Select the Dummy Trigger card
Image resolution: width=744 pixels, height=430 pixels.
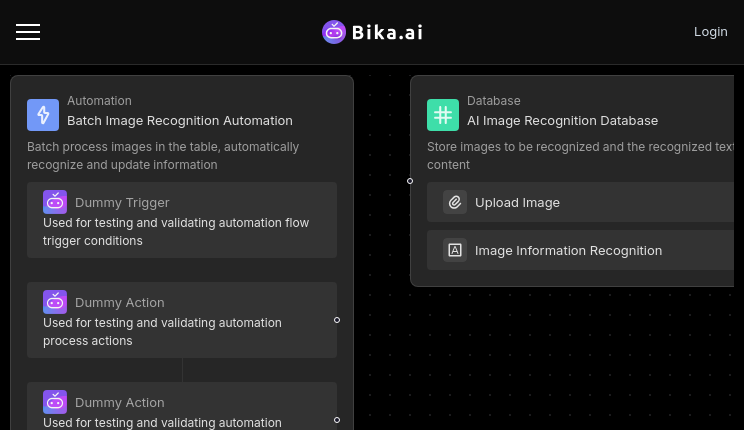pos(182,220)
